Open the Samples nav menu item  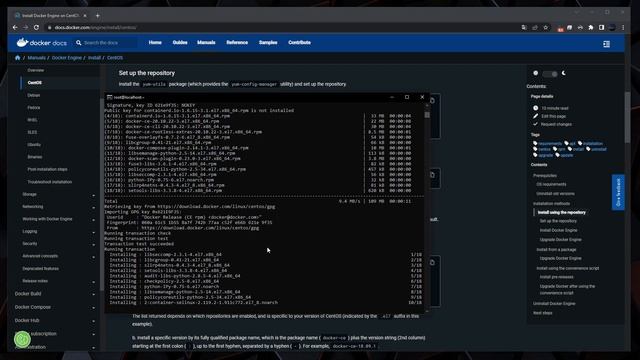[268, 42]
